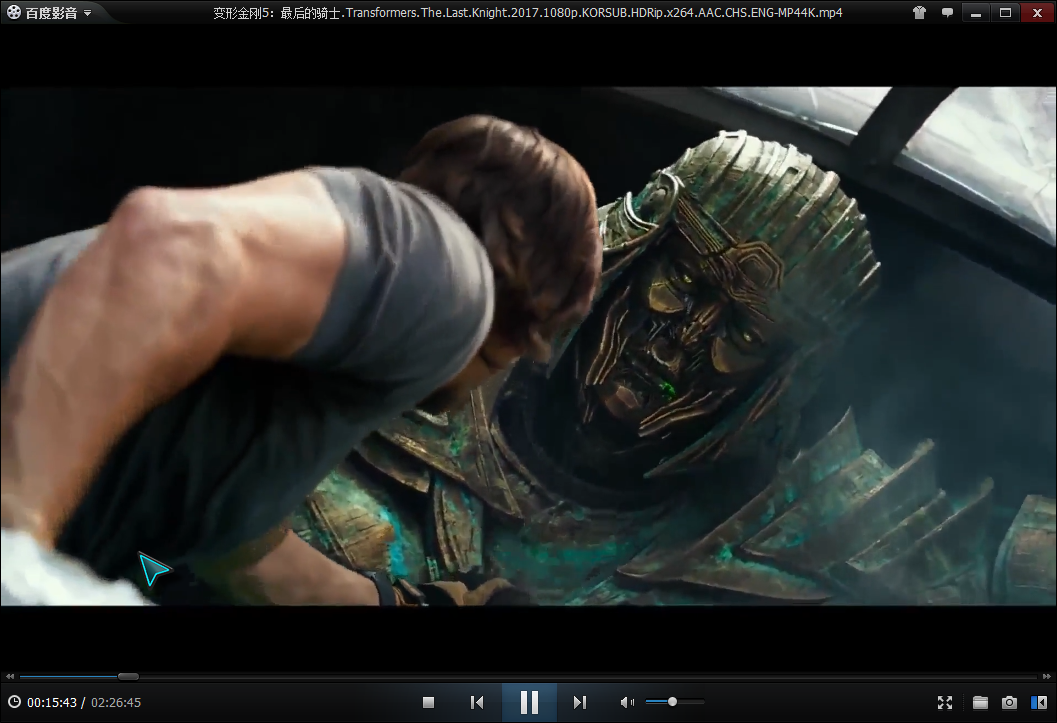Take a screenshot with the camera icon
The width and height of the screenshot is (1057, 723).
pos(1009,702)
